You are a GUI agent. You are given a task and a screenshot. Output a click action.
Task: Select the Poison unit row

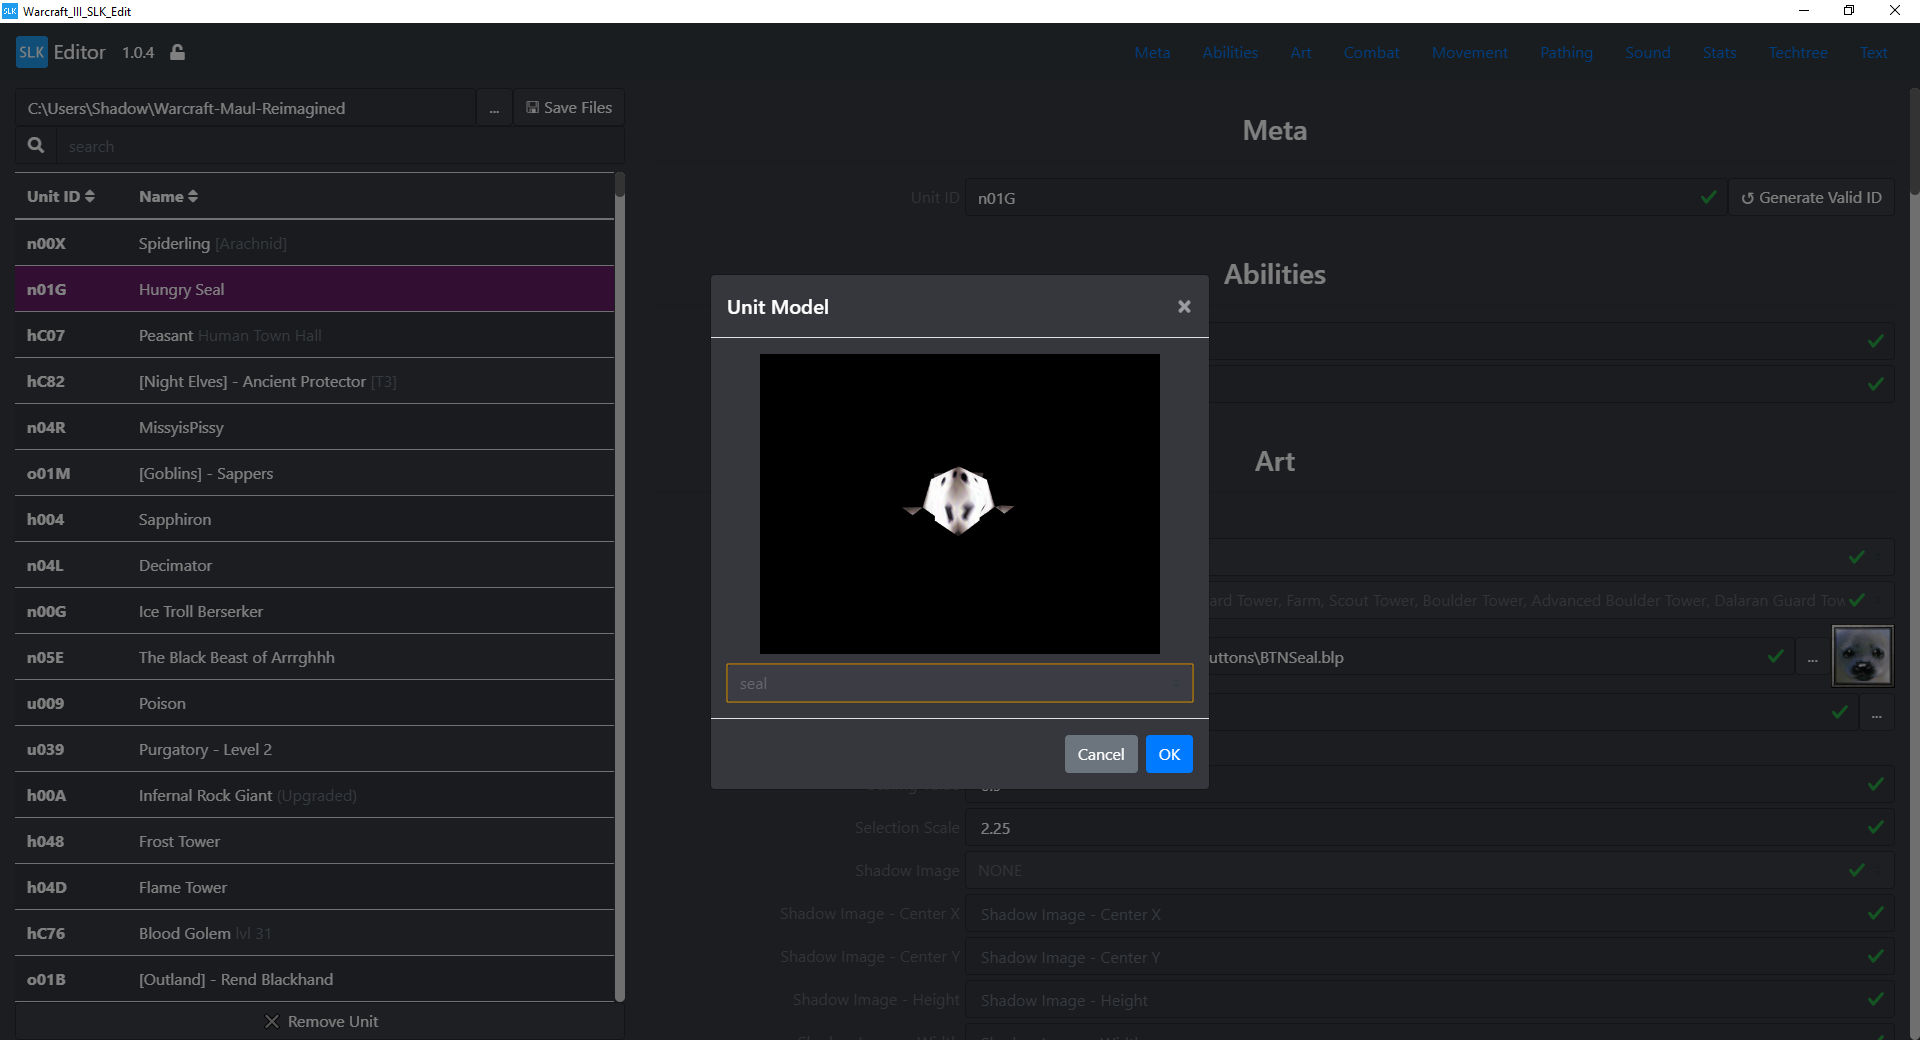315,703
